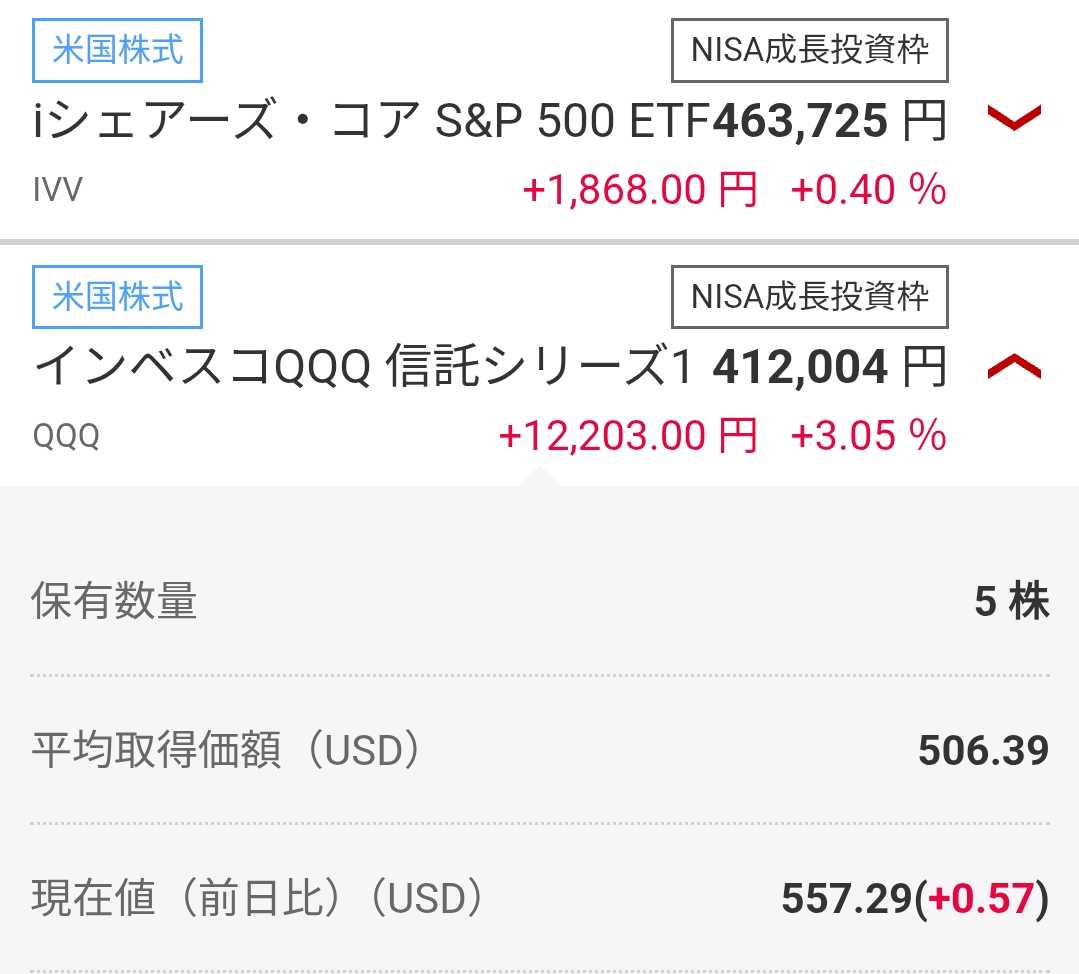Image resolution: width=1079 pixels, height=974 pixels.
Task: Select NISA成長投資枠 badge for the S&P 500 ETF
Action: click(809, 51)
